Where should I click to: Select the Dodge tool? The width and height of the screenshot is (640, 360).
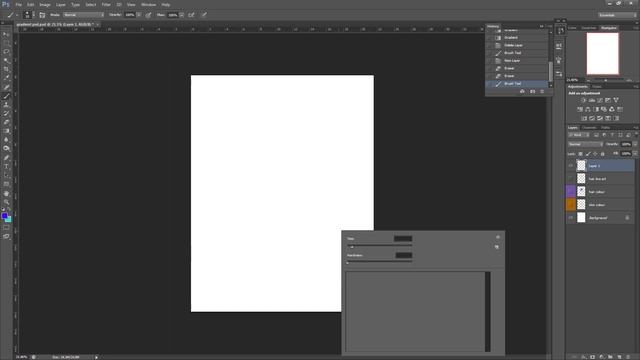click(6, 149)
